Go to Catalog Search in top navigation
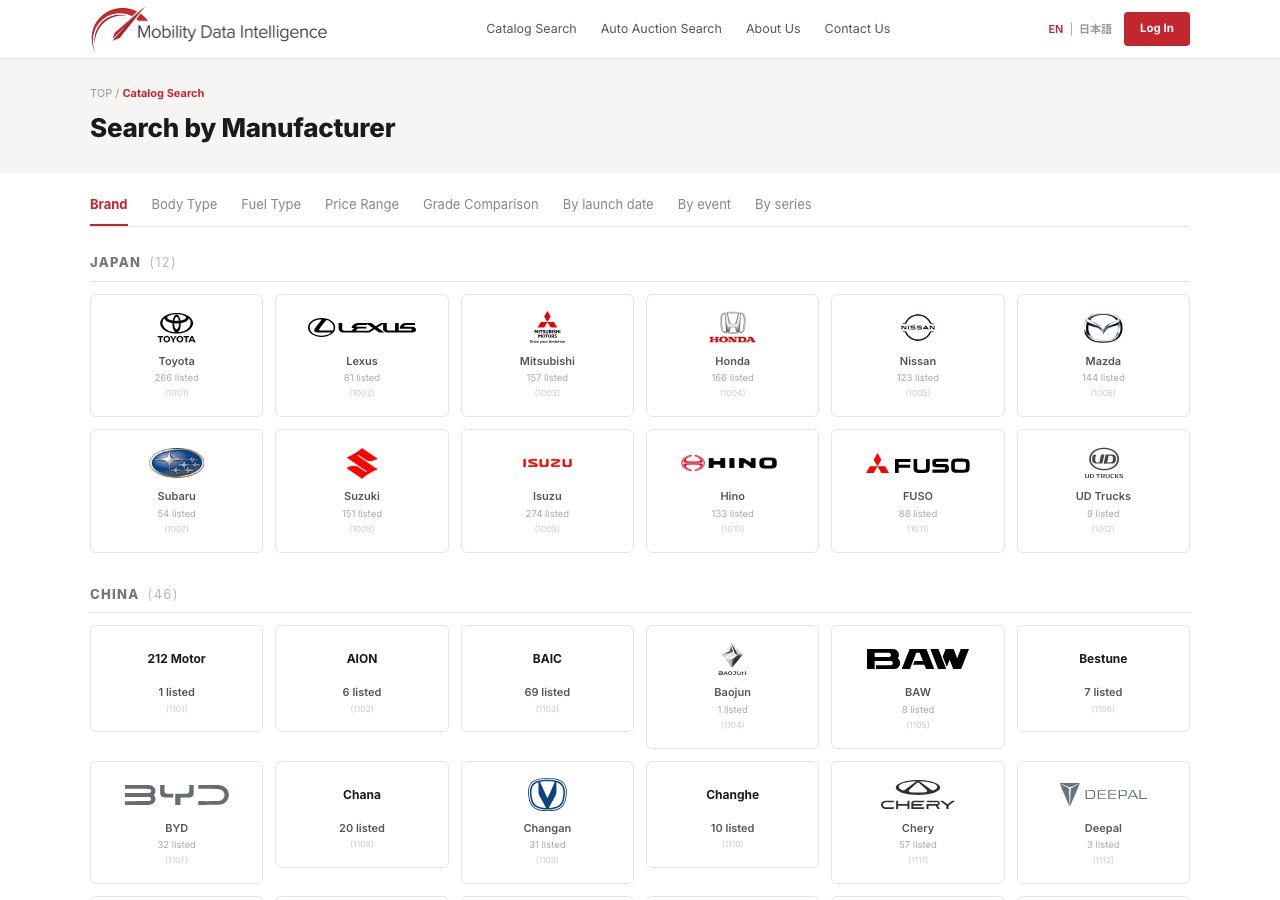 531,29
